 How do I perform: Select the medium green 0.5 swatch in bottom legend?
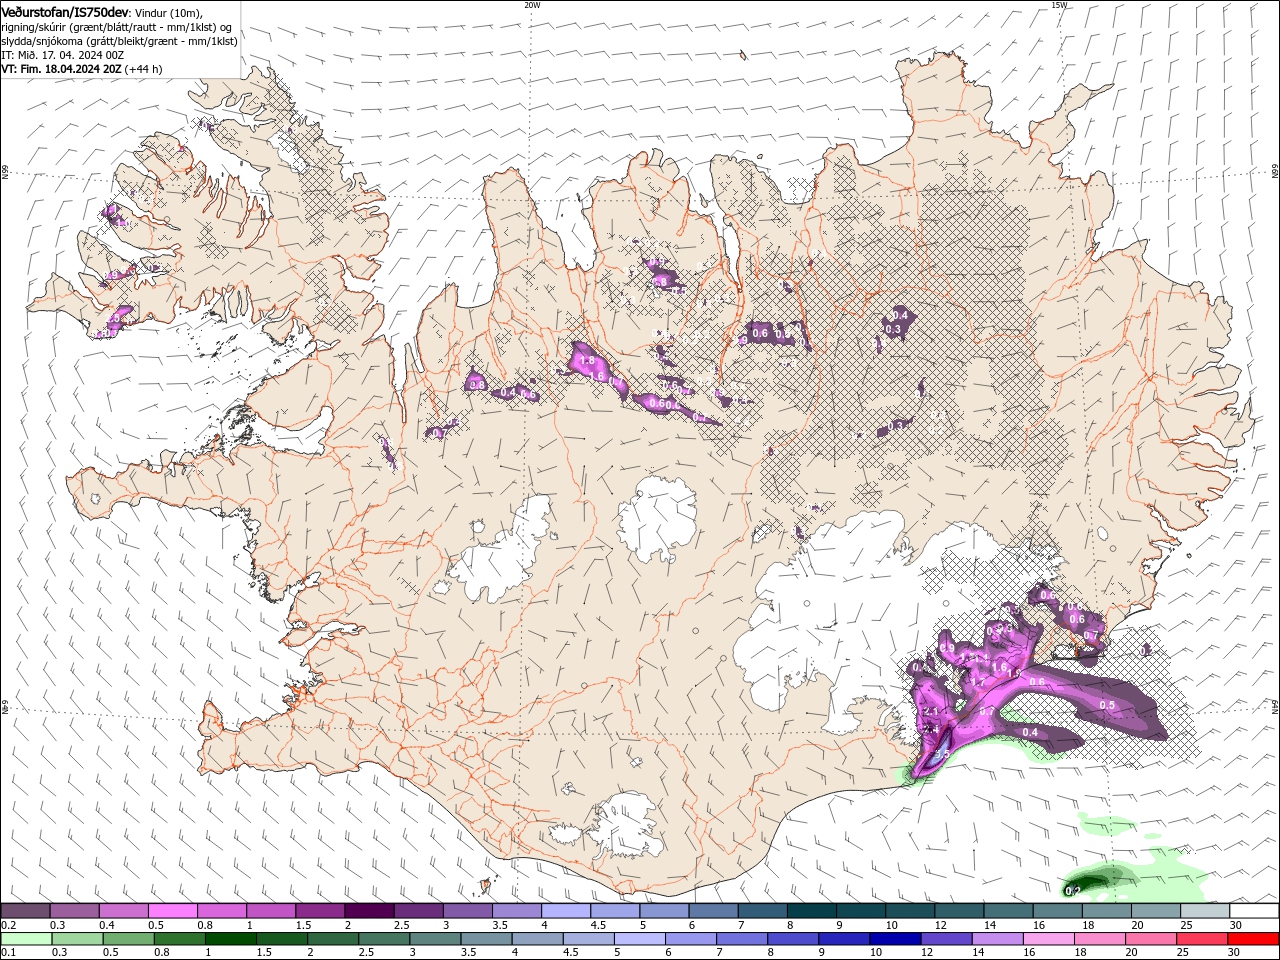click(128, 939)
